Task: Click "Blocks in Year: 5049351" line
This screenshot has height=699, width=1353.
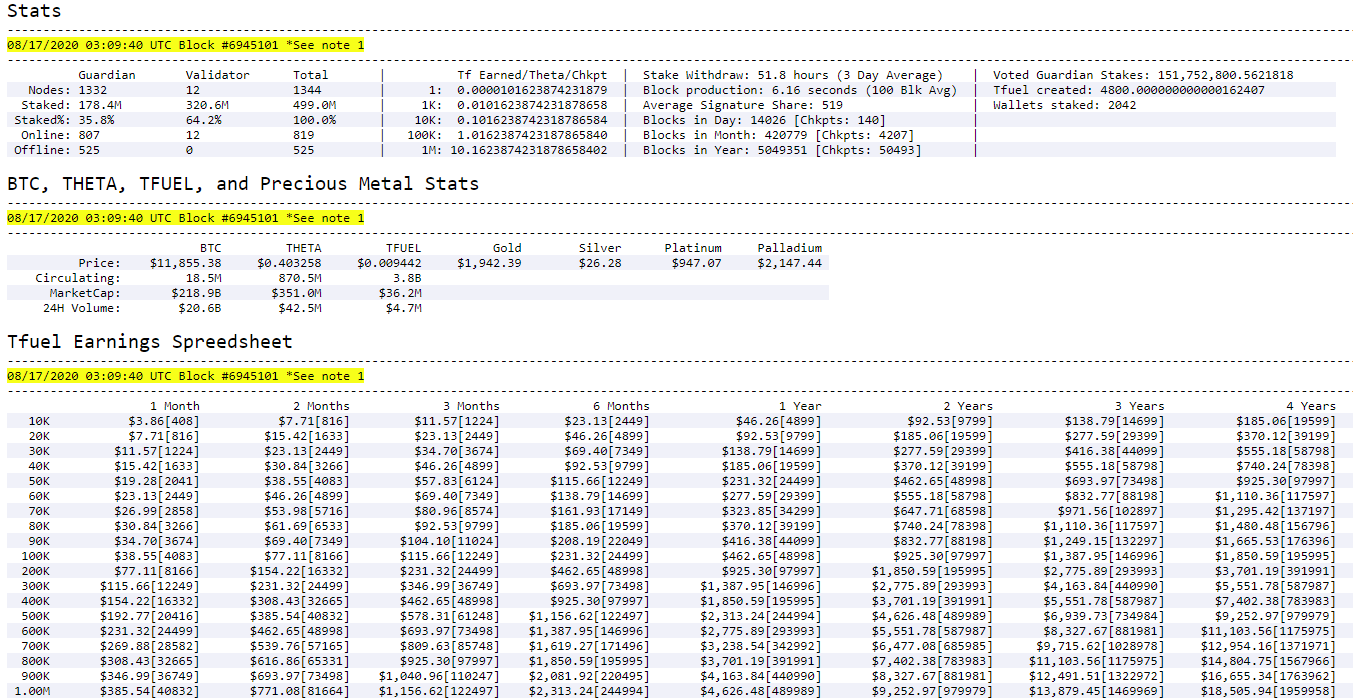Action: coord(782,150)
